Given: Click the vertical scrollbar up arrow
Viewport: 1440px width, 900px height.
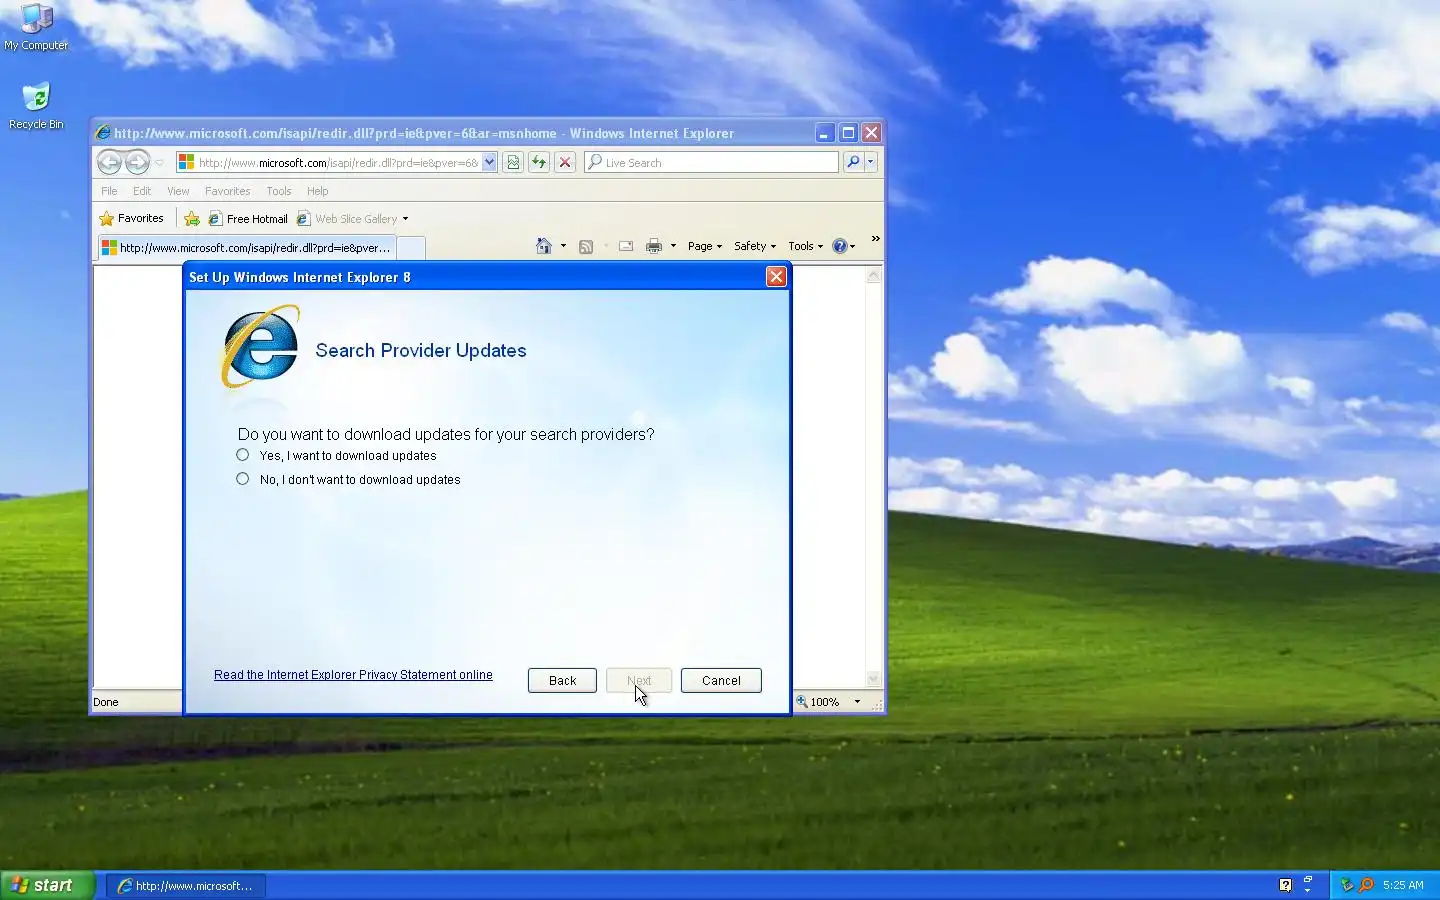Looking at the screenshot, I should tap(873, 275).
